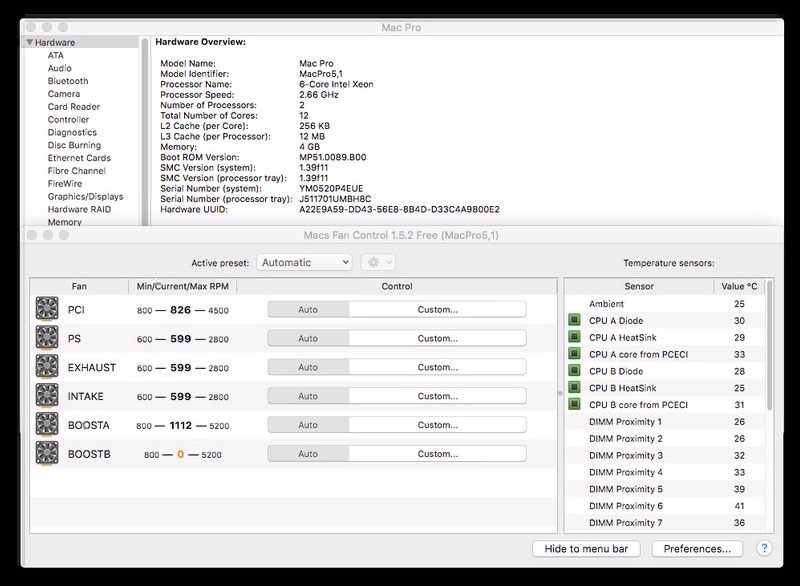Image resolution: width=800 pixels, height=586 pixels.
Task: Click the Value °C column header
Action: pos(739,286)
